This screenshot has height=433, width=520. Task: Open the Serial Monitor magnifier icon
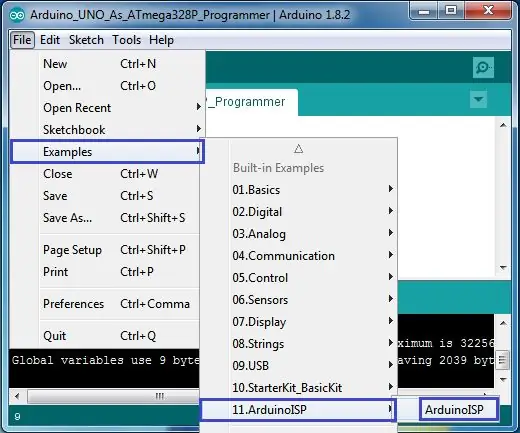pyautogui.click(x=483, y=68)
